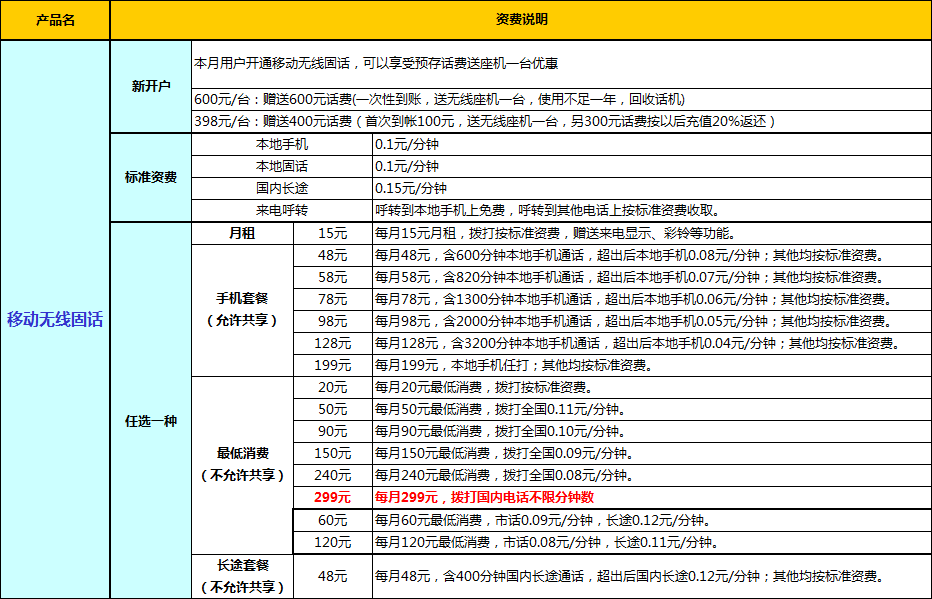Select the 本地手机任打 description cell
This screenshot has height=599, width=932.
click(x=652, y=365)
